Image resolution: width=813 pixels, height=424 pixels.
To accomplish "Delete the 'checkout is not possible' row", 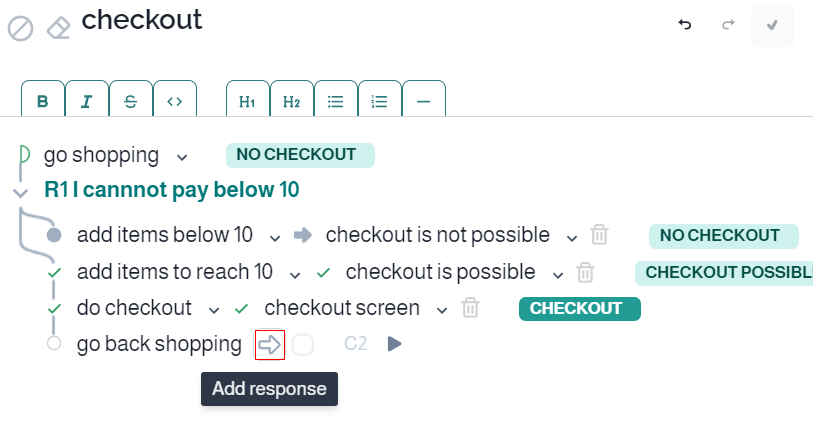I will 599,235.
